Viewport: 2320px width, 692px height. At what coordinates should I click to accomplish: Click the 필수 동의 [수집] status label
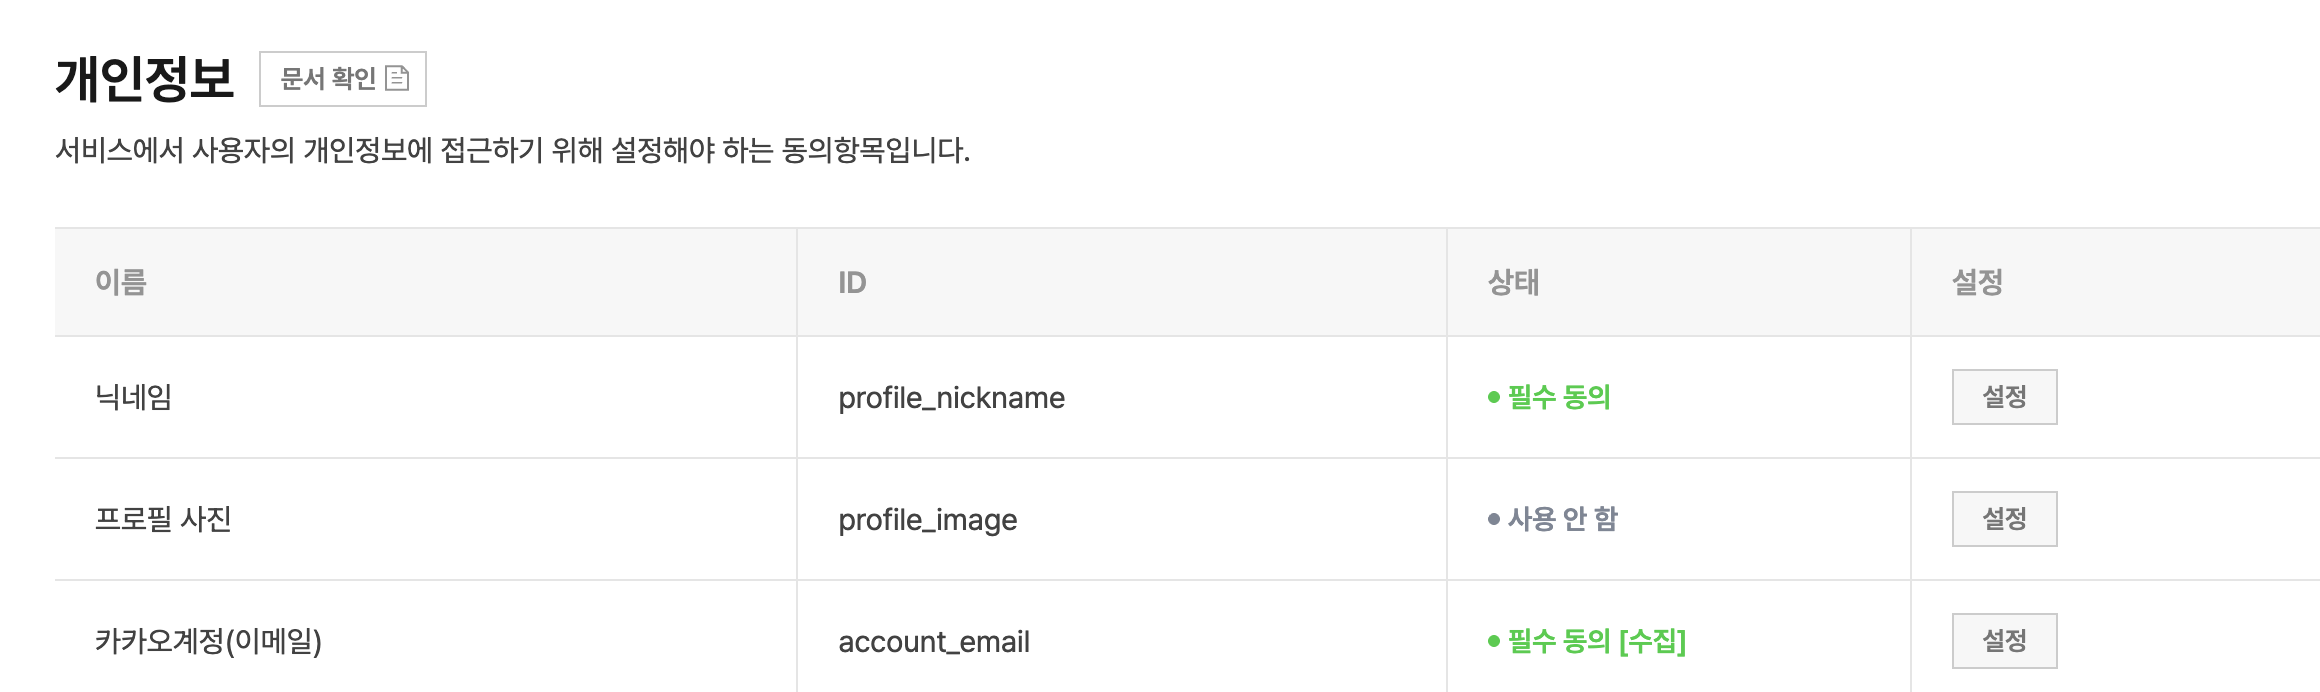pyautogui.click(x=1596, y=641)
